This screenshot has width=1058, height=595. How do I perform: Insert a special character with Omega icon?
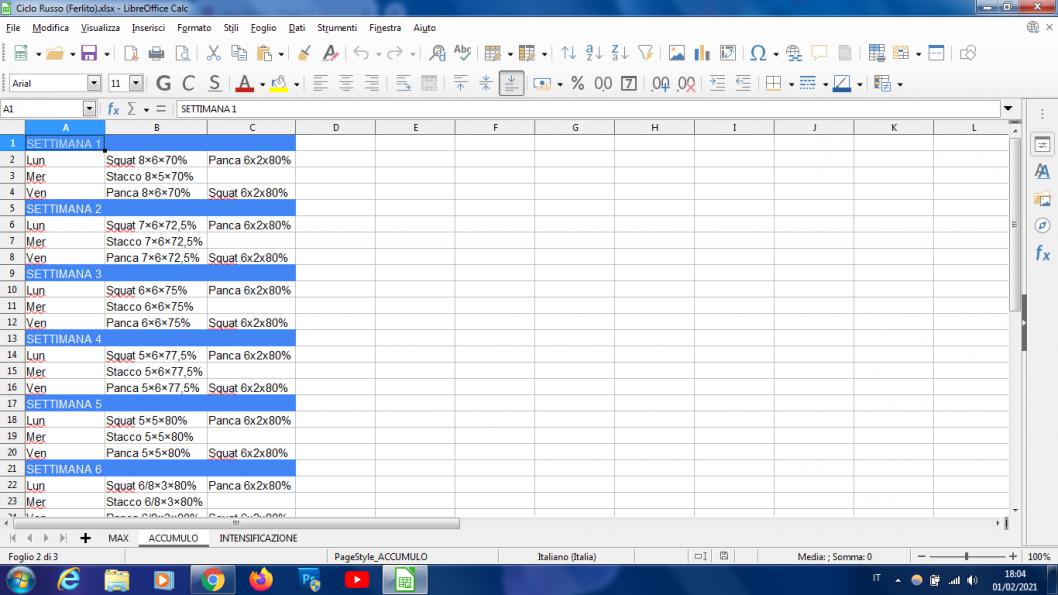tap(756, 53)
